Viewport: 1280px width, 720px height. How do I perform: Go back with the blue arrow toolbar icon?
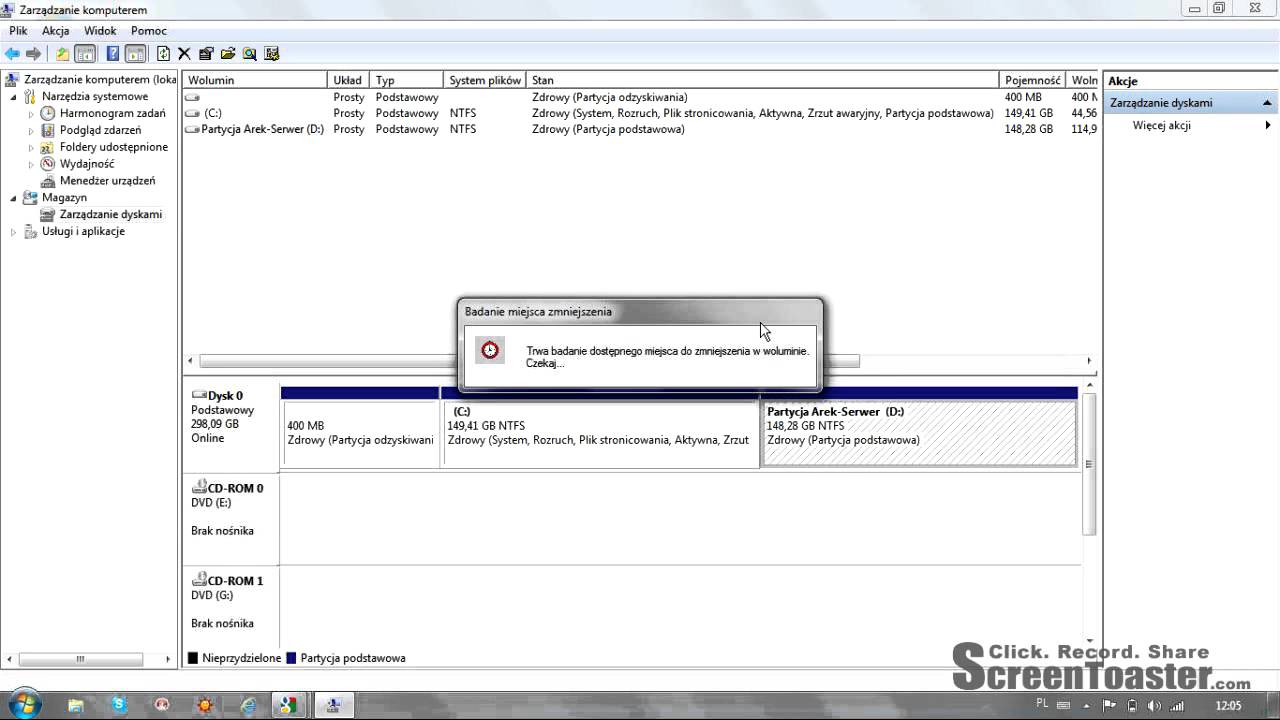pyautogui.click(x=12, y=54)
